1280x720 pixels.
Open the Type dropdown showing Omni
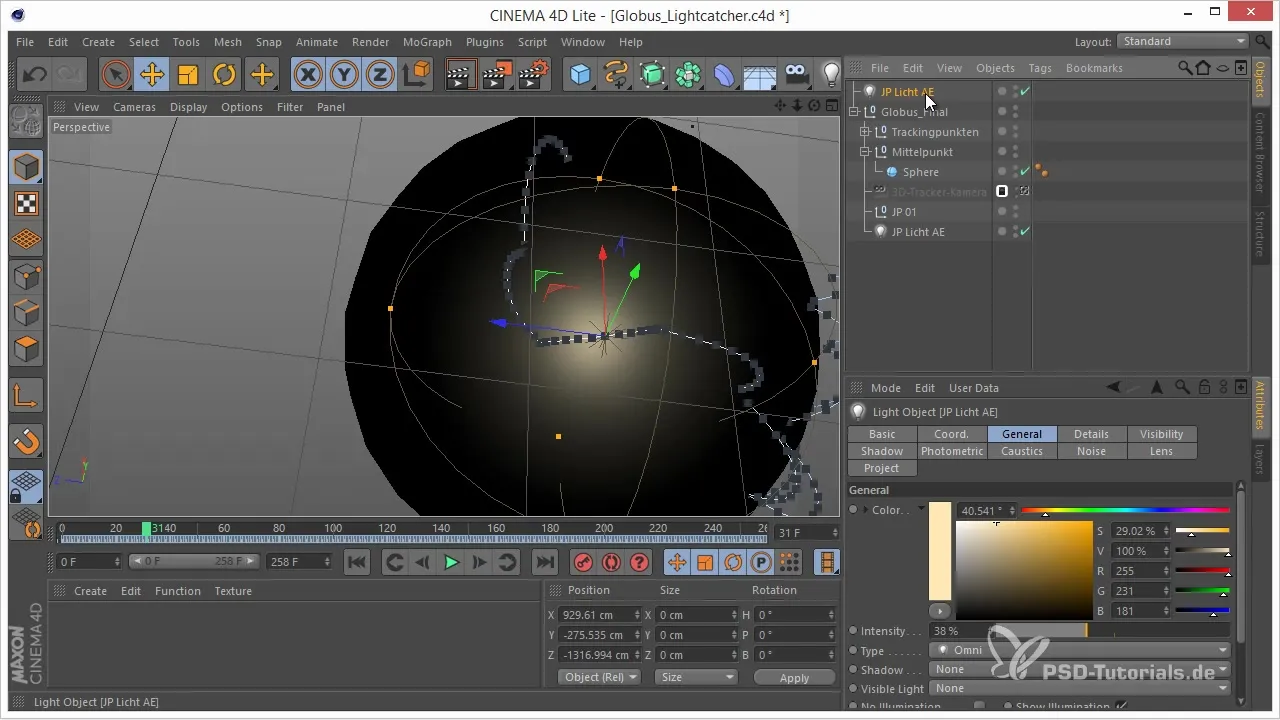(1080, 650)
